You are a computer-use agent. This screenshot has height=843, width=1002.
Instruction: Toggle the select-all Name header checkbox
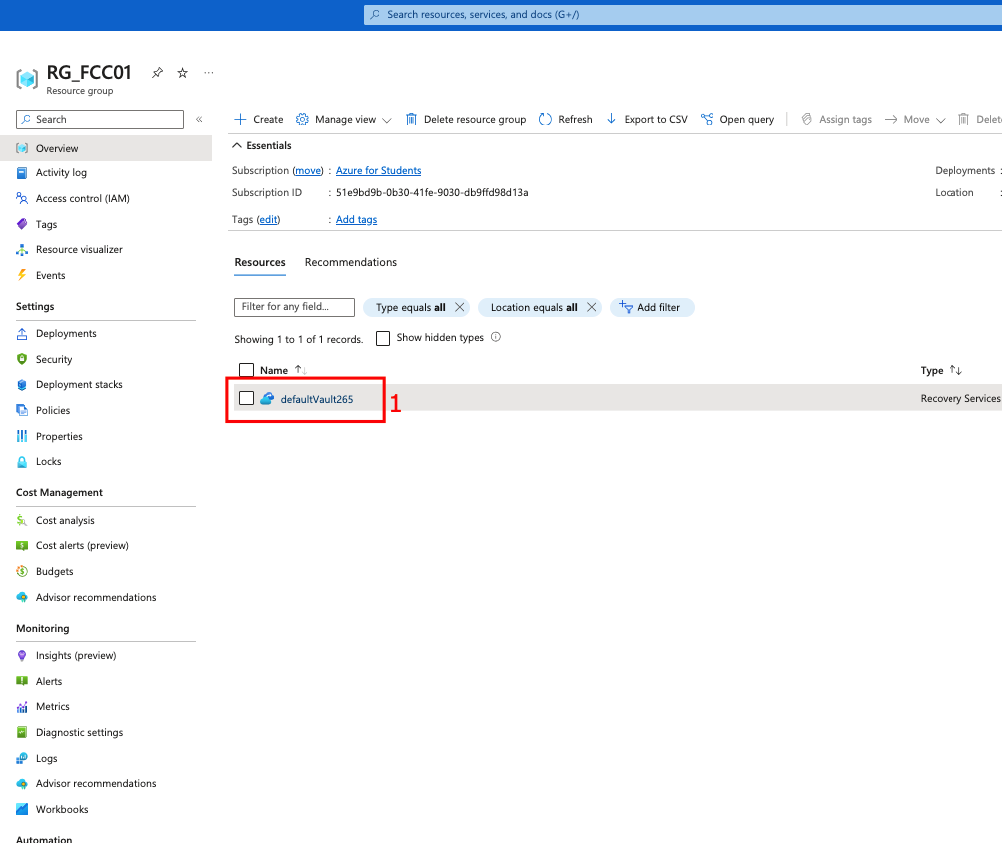tap(247, 370)
